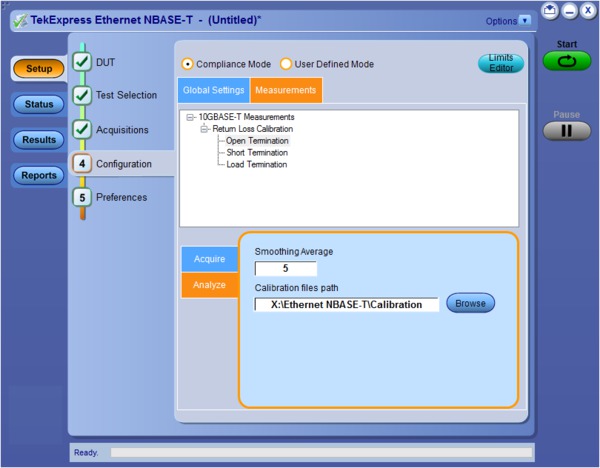
Task: Collapse the Return Loss Calibration node
Action: 204,129
